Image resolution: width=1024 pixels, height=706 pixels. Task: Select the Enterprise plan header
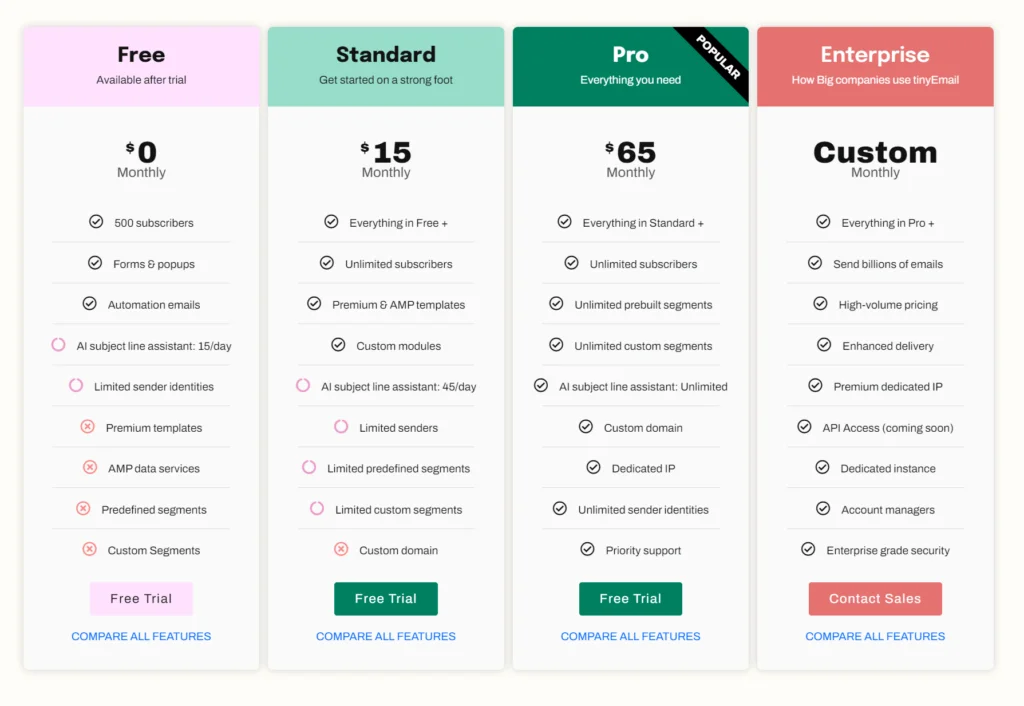click(875, 66)
